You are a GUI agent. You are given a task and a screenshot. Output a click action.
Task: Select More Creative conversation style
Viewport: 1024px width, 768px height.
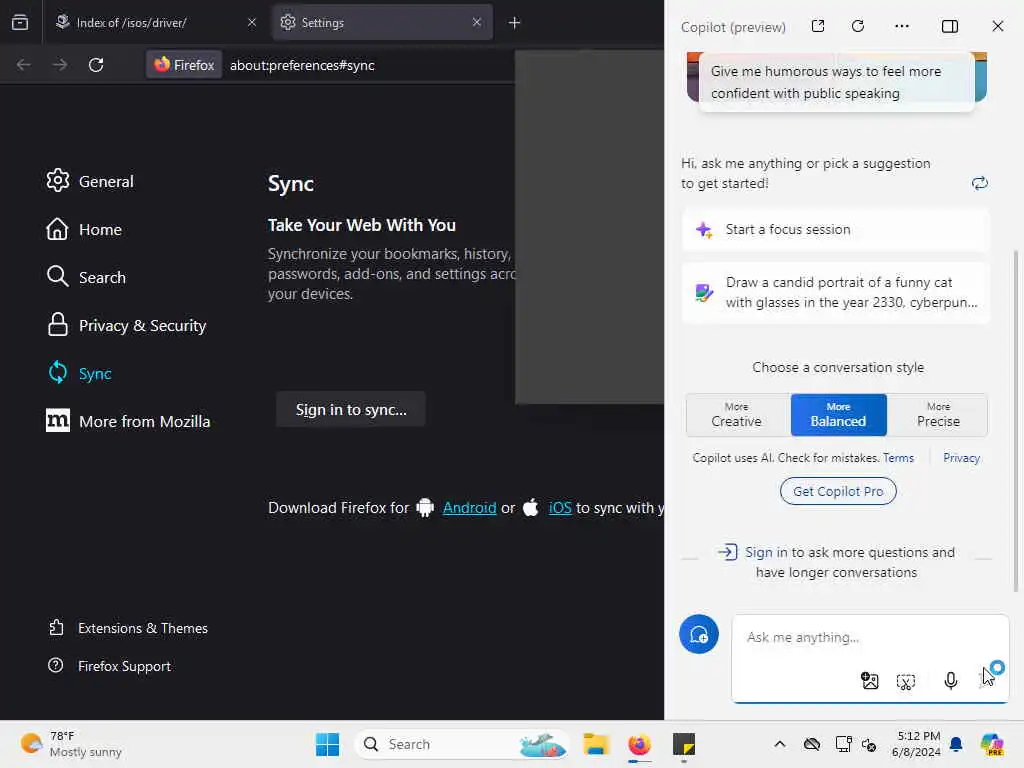[x=737, y=415]
